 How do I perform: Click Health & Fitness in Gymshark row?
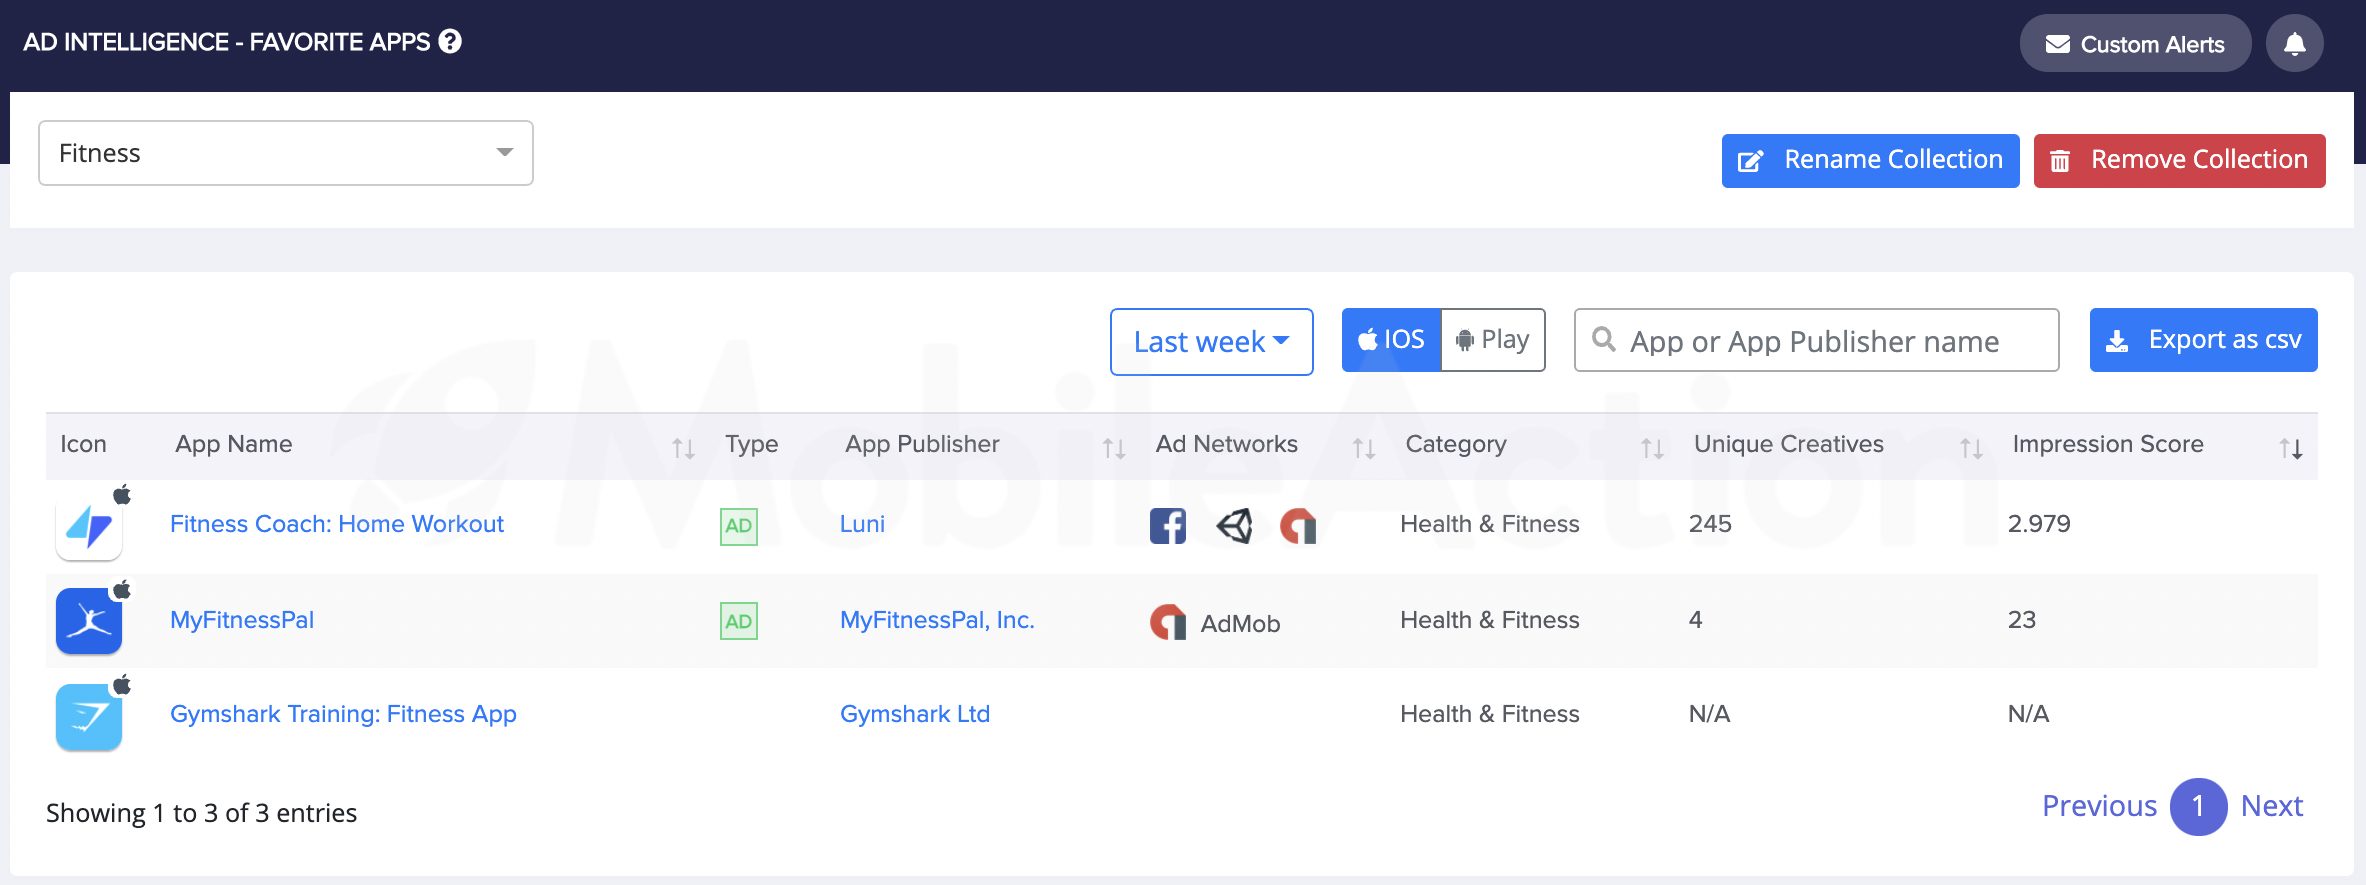[x=1490, y=714]
